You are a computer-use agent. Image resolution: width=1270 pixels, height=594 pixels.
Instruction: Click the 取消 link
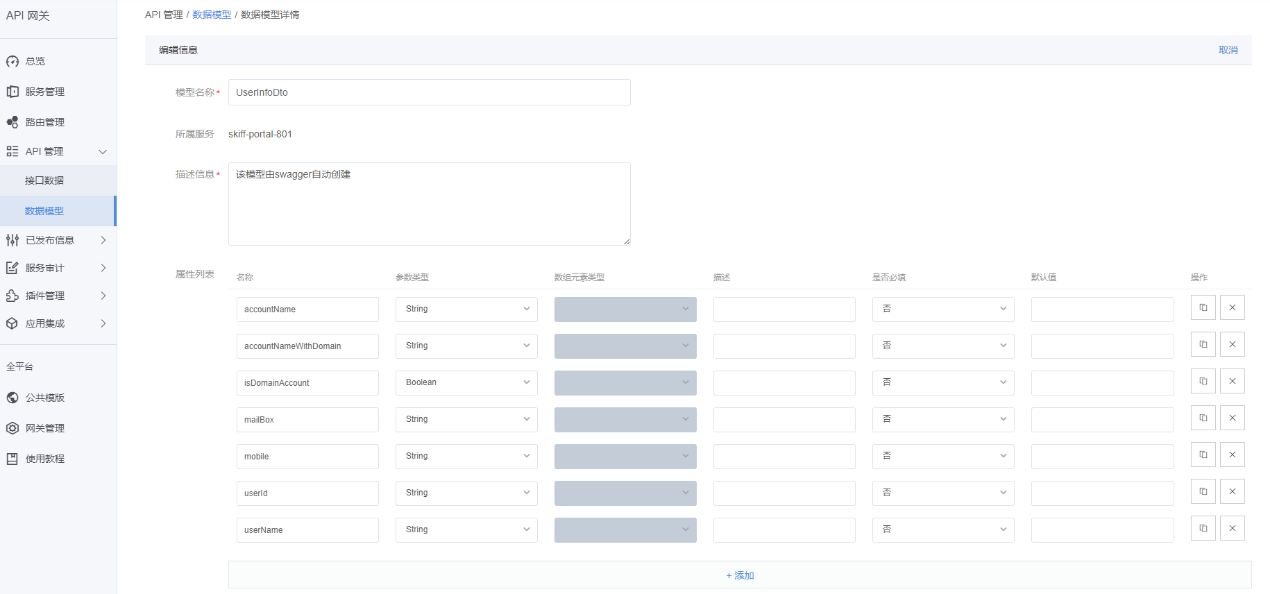pyautogui.click(x=1227, y=50)
